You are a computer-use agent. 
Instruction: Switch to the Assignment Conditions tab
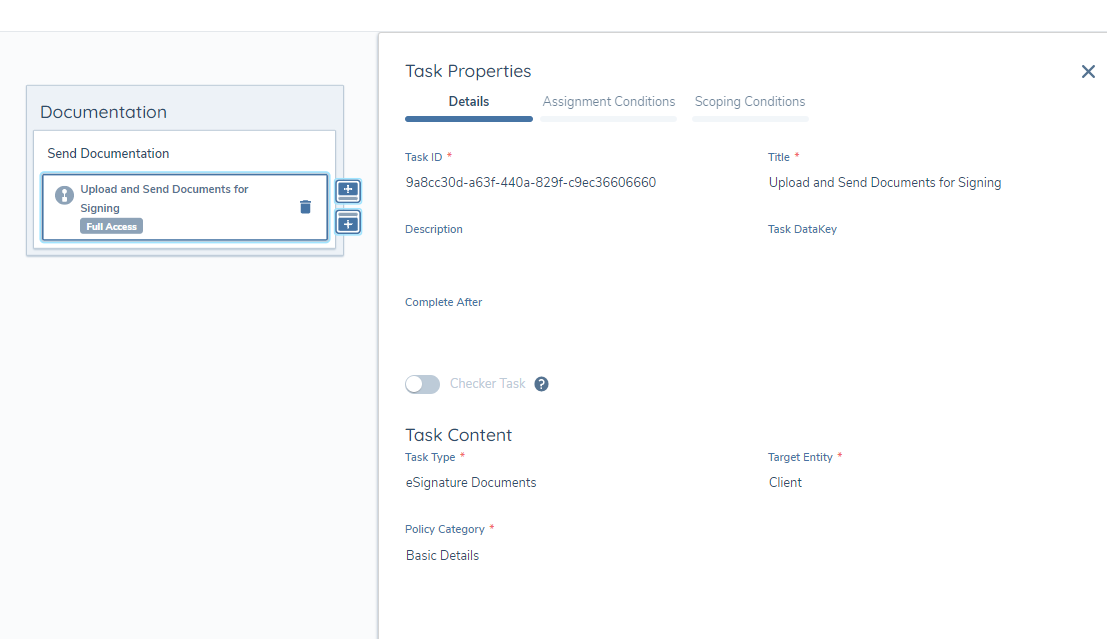tap(608, 102)
